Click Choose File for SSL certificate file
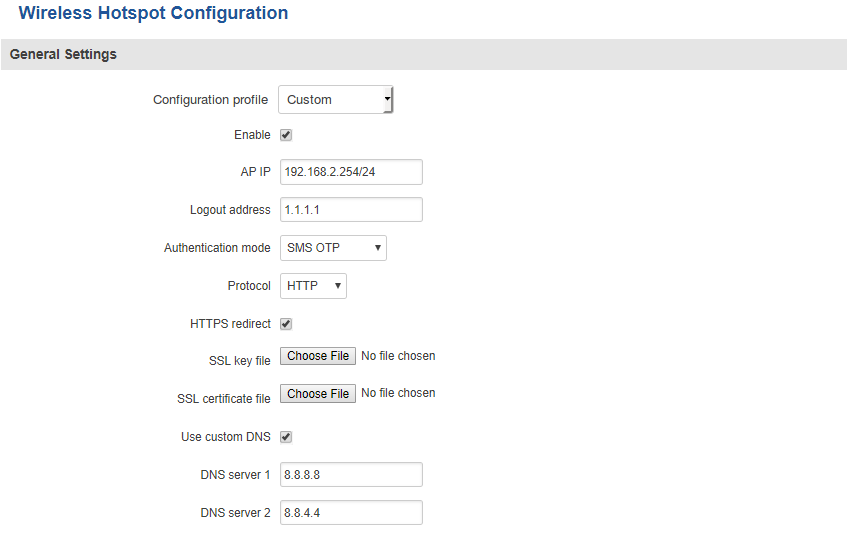The image size is (849, 534). click(x=318, y=394)
